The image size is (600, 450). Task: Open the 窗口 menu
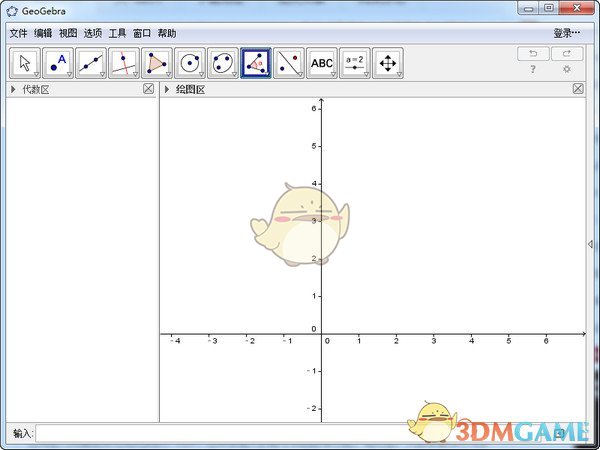(x=142, y=34)
